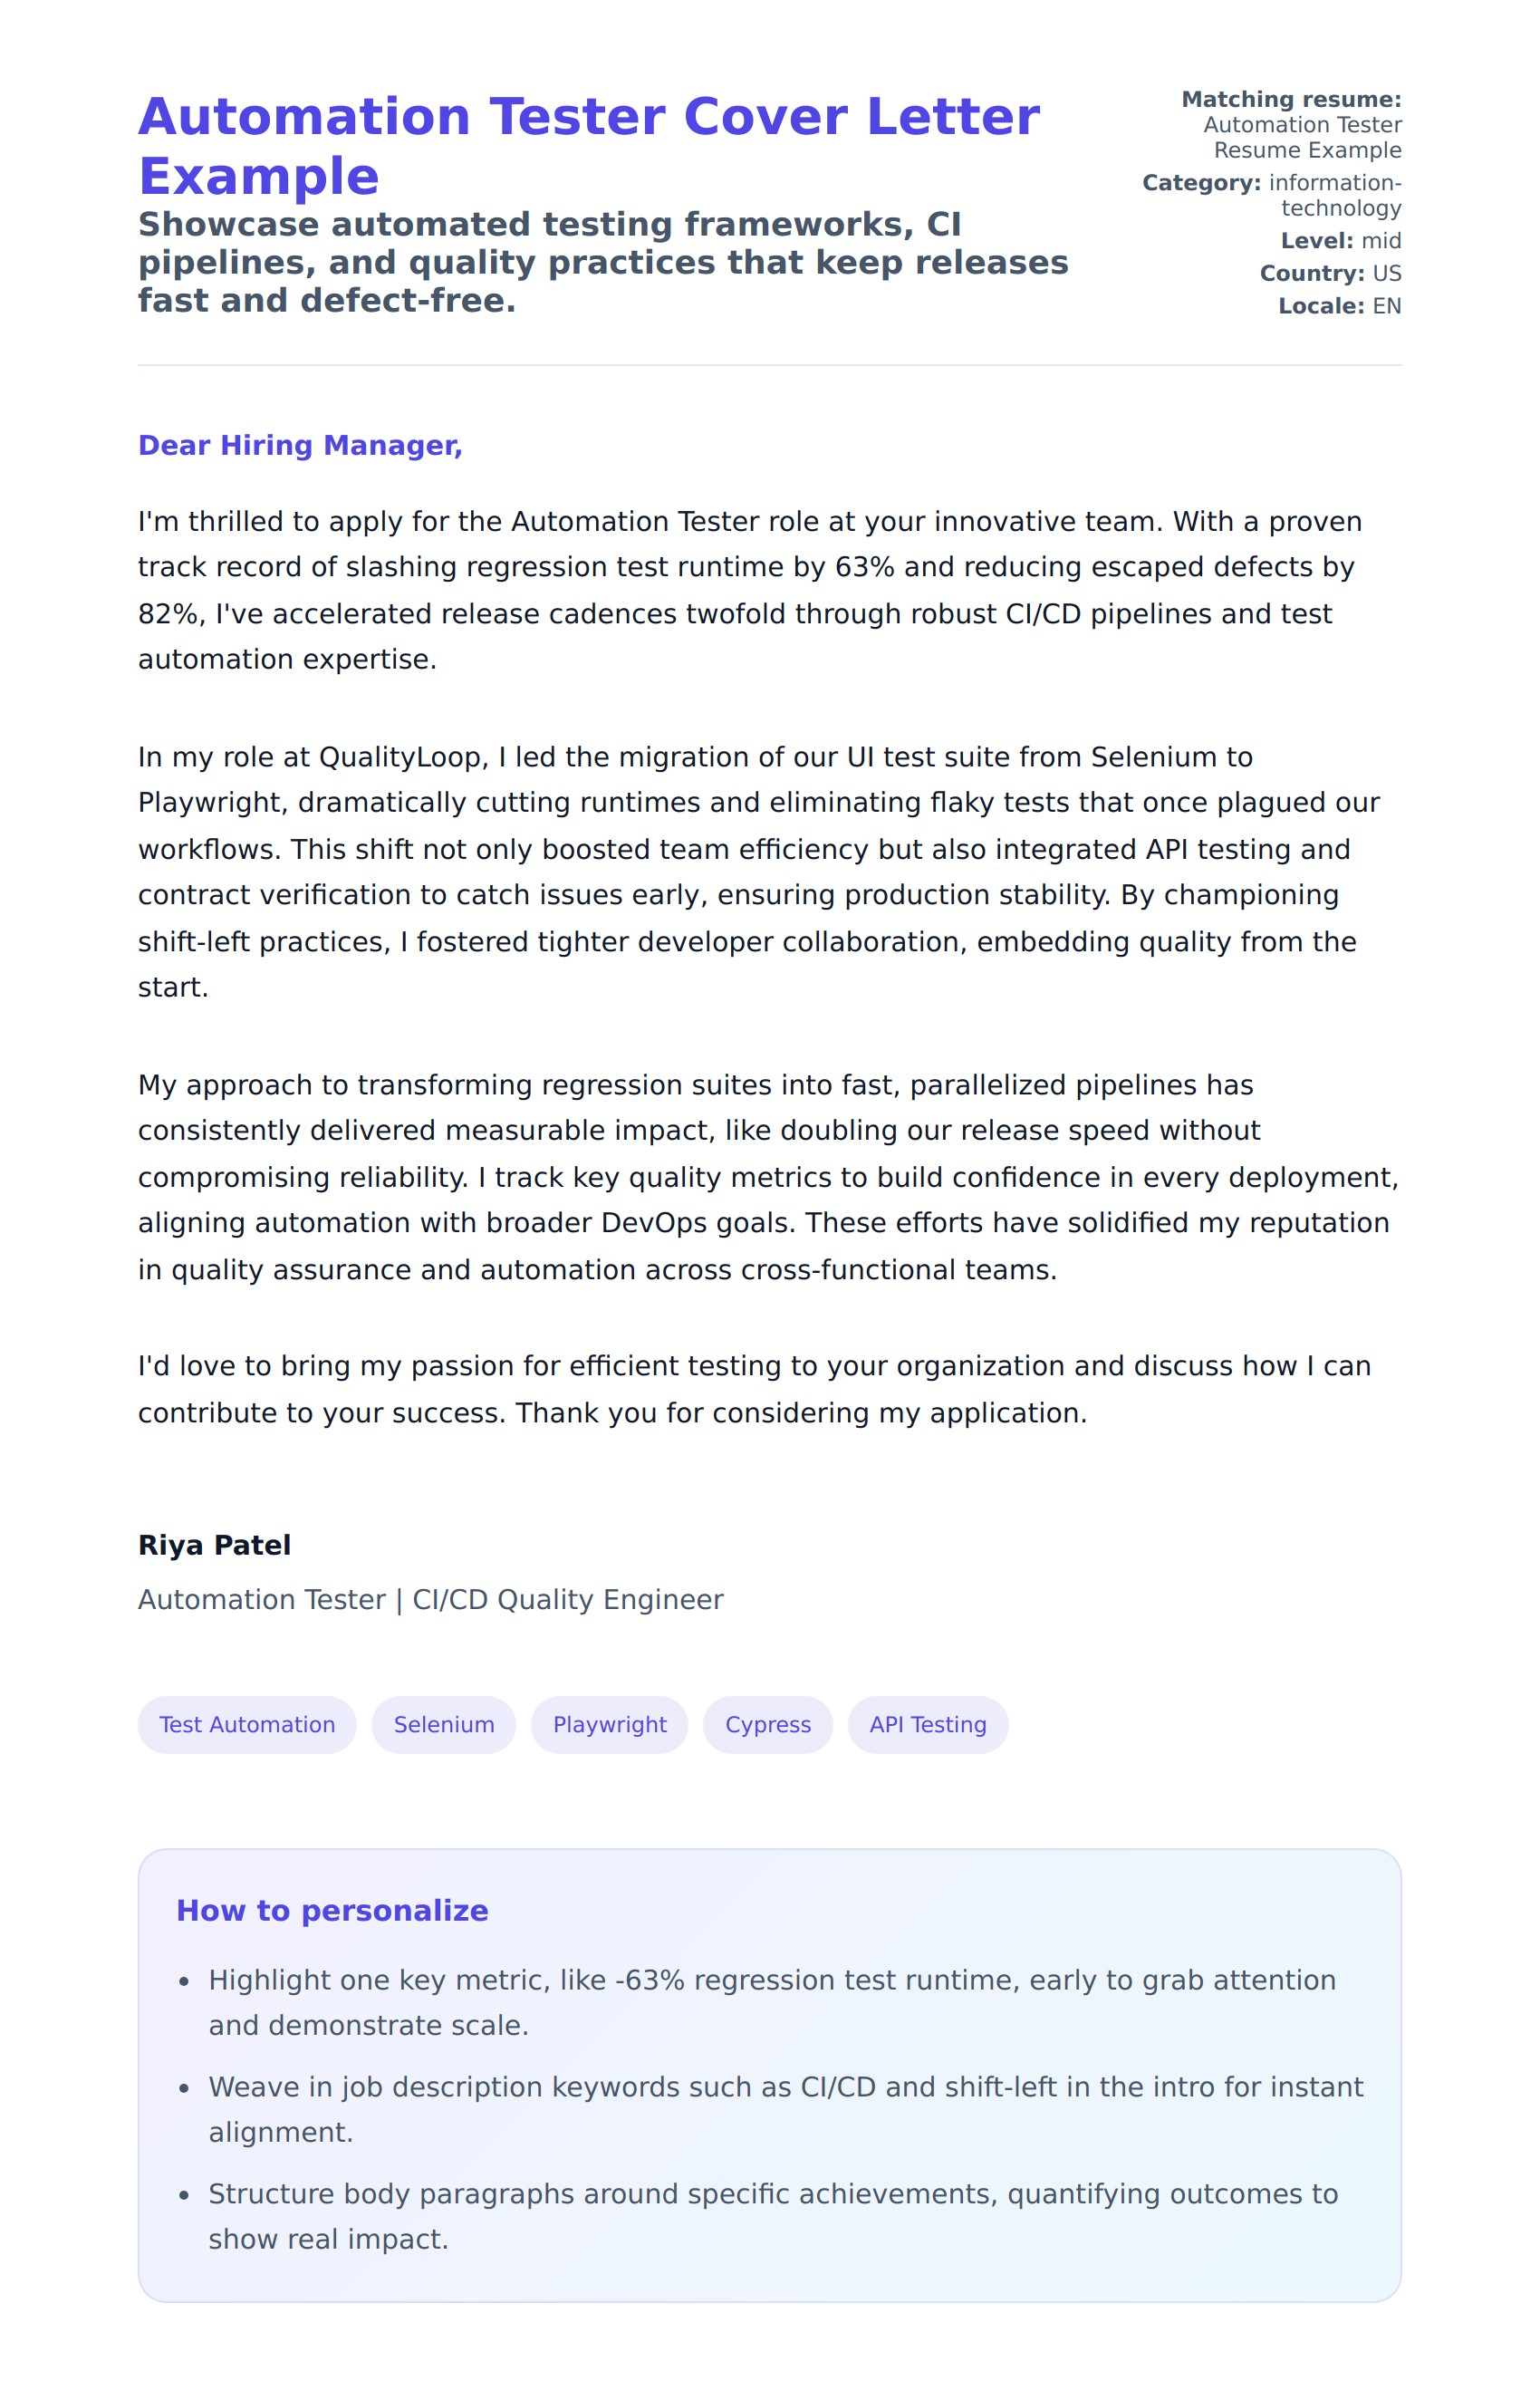The width and height of the screenshot is (1540, 2390).
Task: Click the information-technology category value
Action: point(1334,195)
